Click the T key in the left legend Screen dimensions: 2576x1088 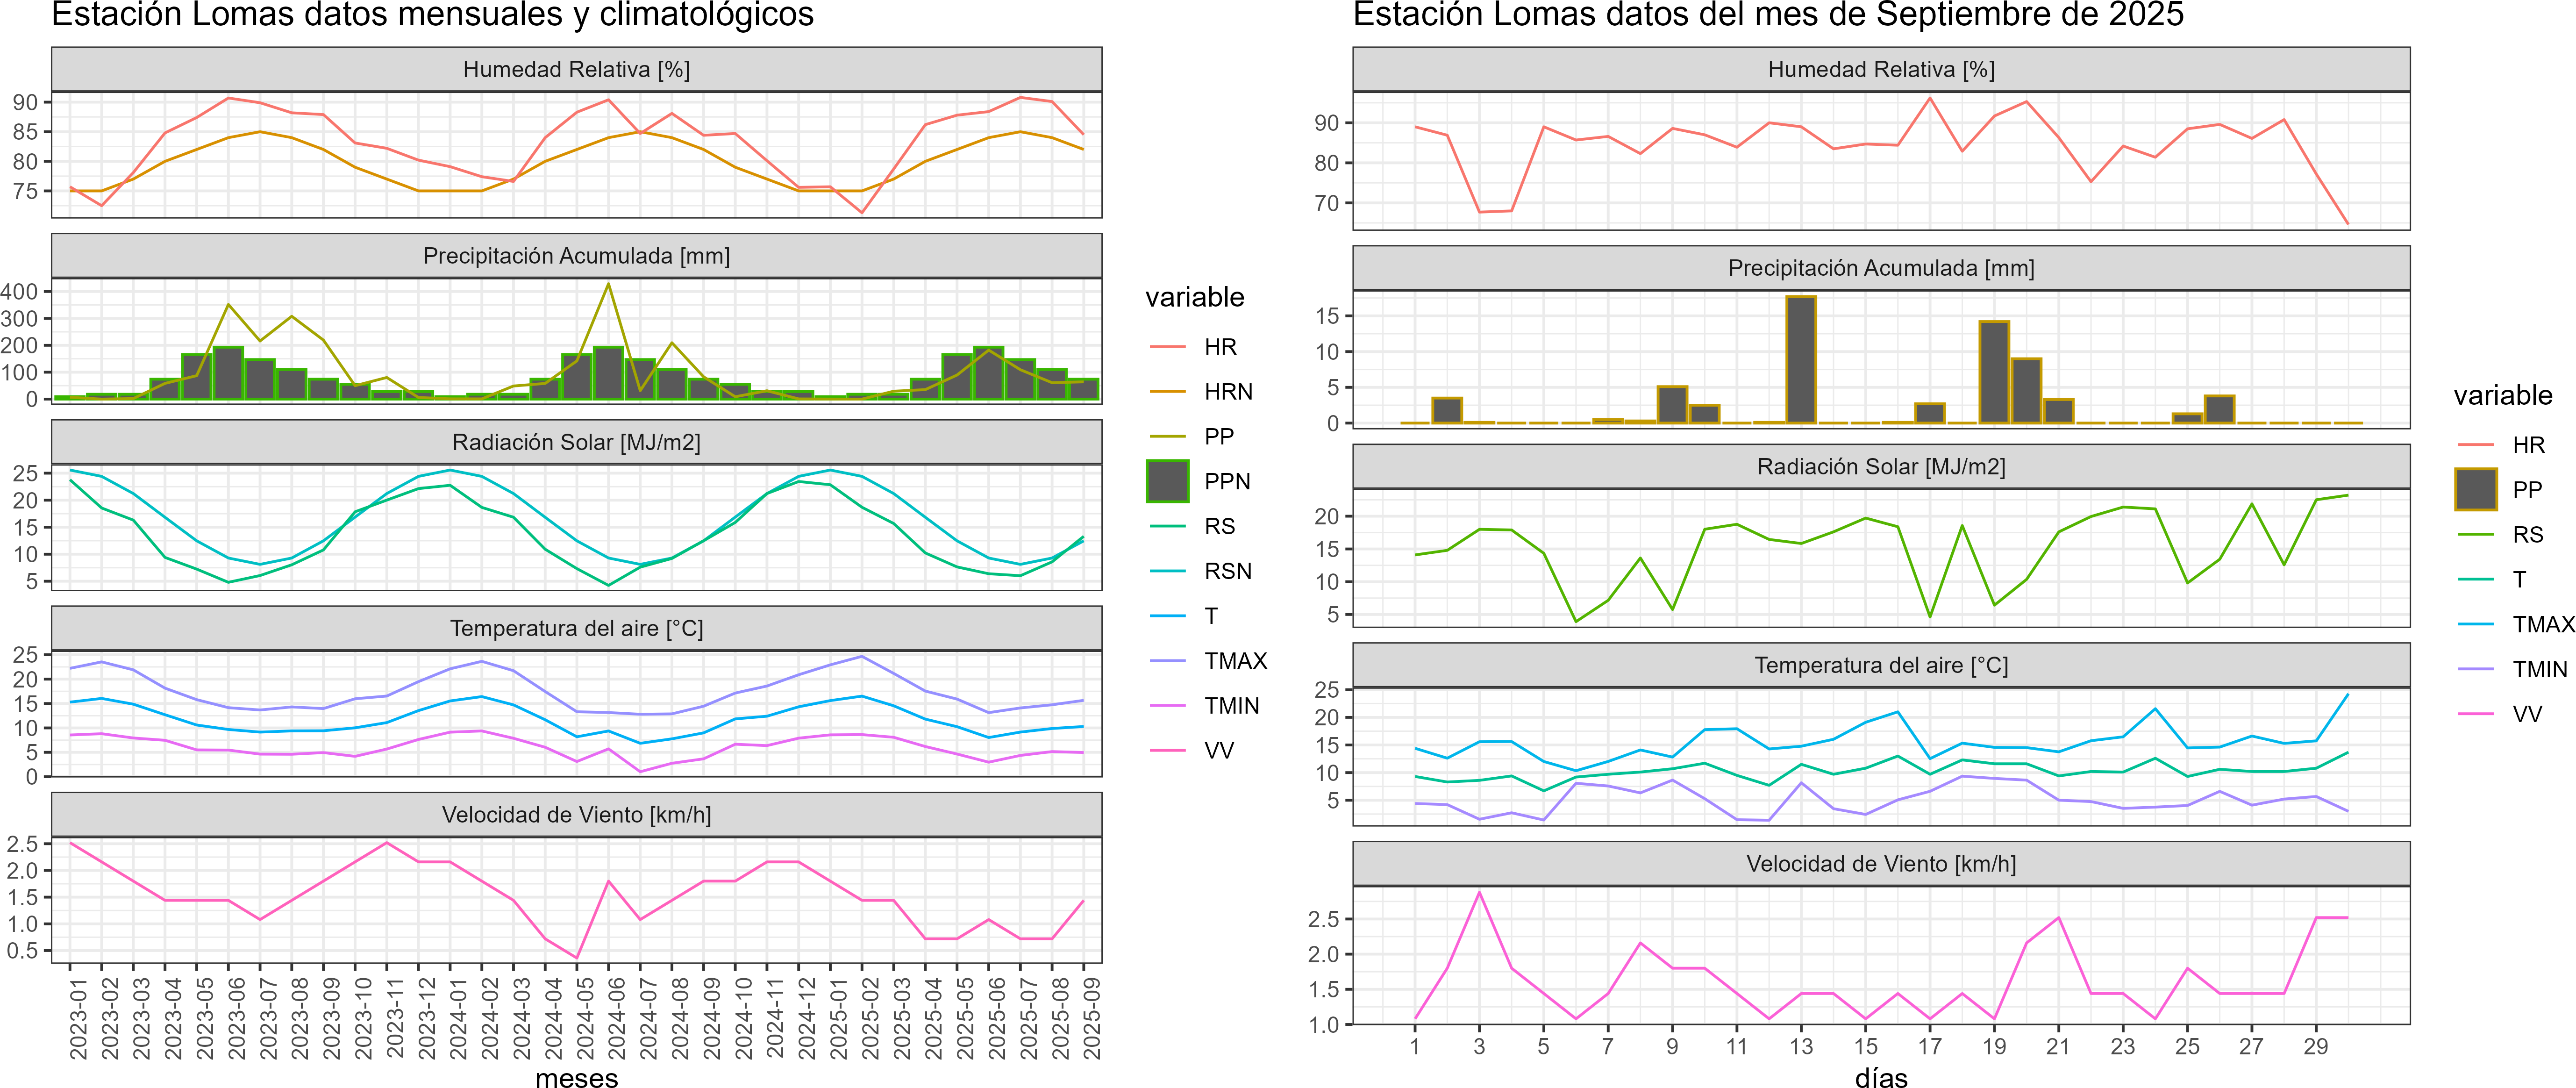click(1167, 616)
